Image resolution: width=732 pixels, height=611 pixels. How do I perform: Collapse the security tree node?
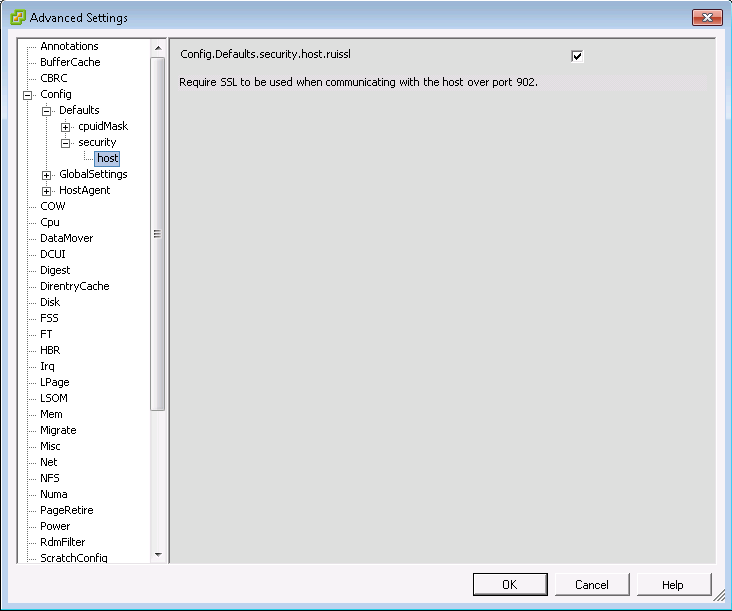[65, 143]
